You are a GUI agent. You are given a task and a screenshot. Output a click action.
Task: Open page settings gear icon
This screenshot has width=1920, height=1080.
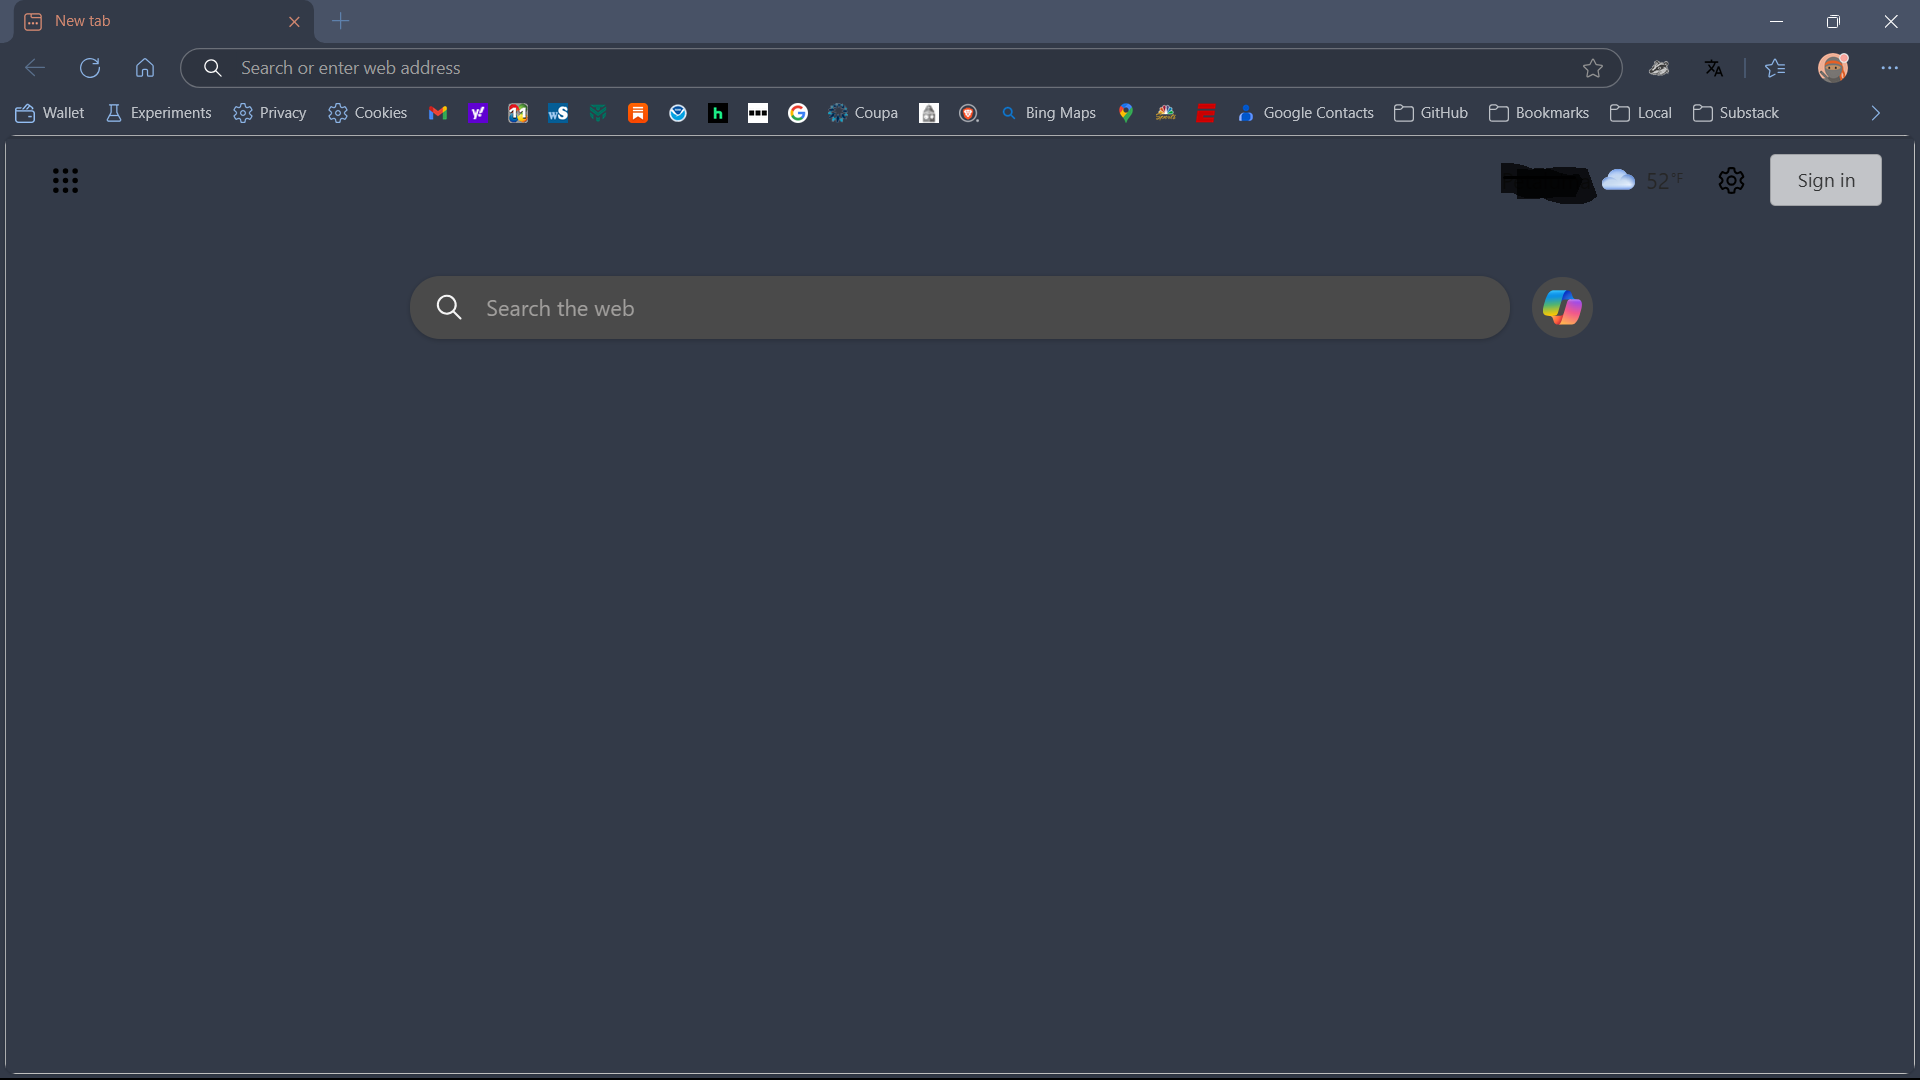point(1731,181)
